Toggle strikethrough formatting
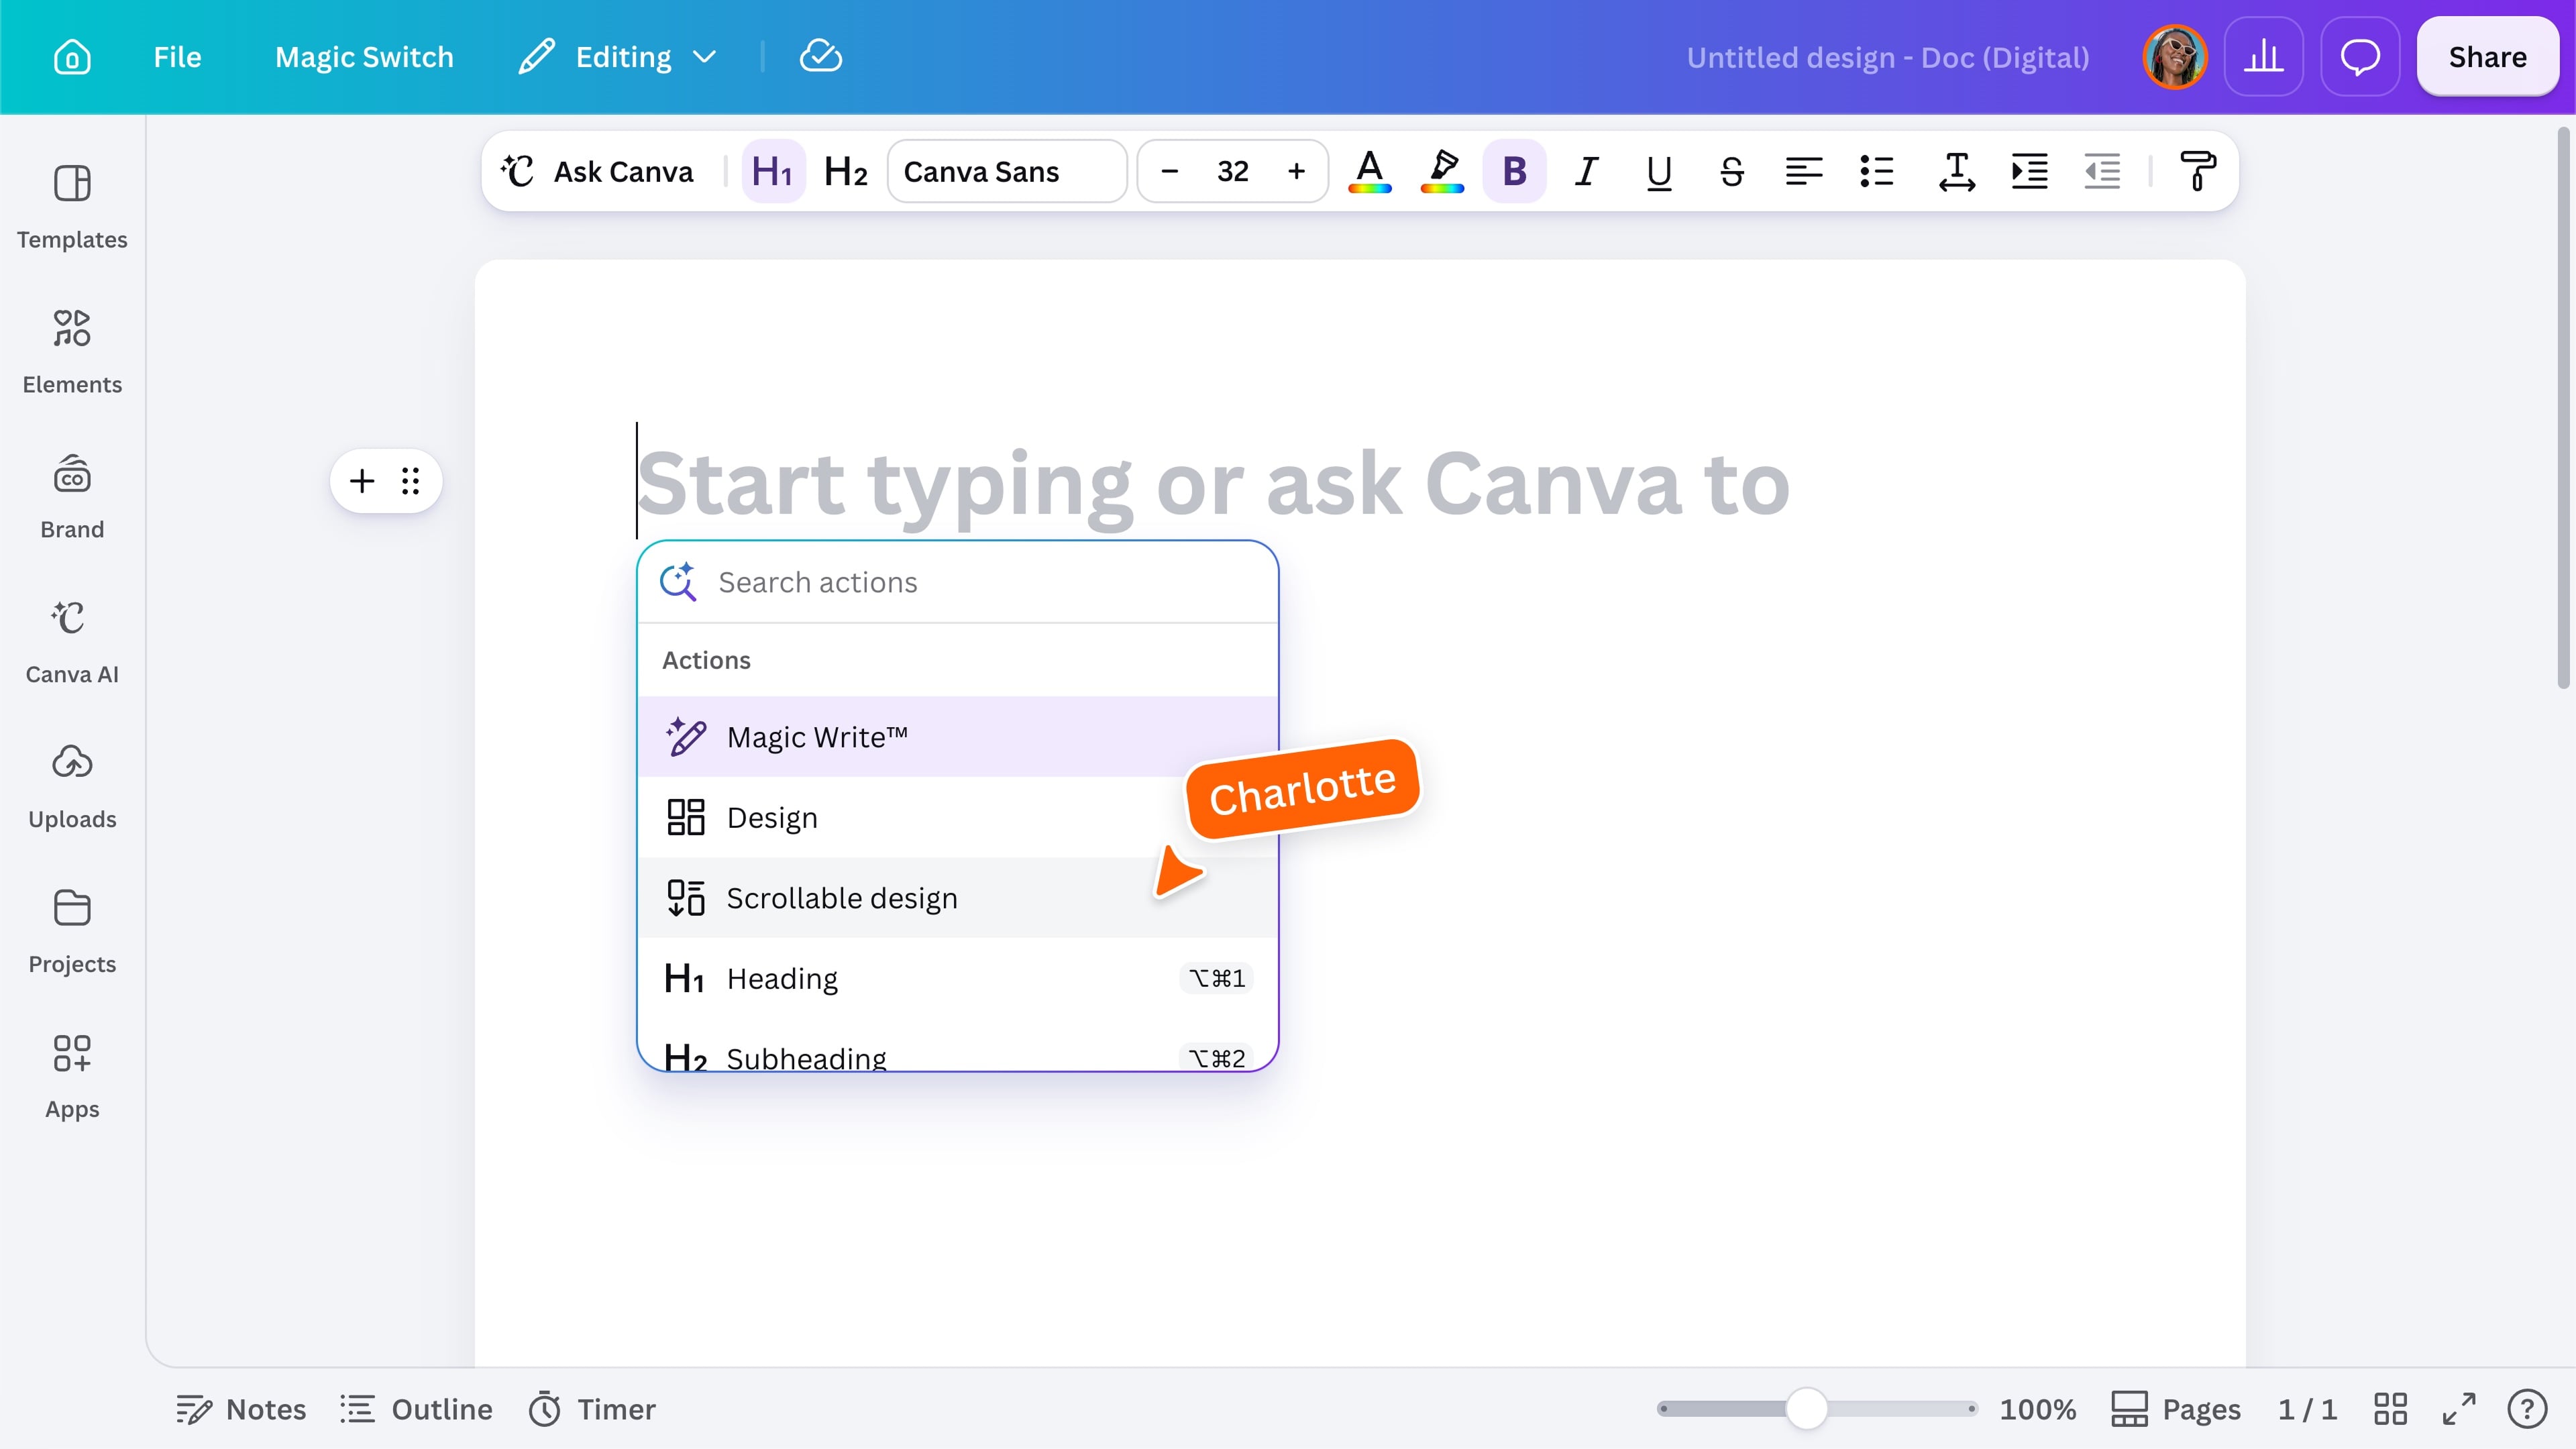 (x=1732, y=171)
